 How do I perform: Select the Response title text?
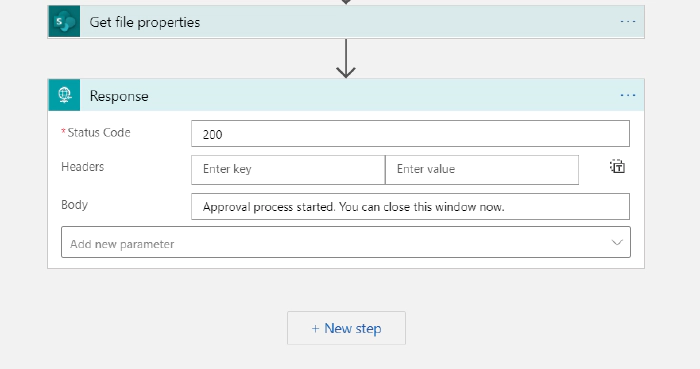(119, 96)
